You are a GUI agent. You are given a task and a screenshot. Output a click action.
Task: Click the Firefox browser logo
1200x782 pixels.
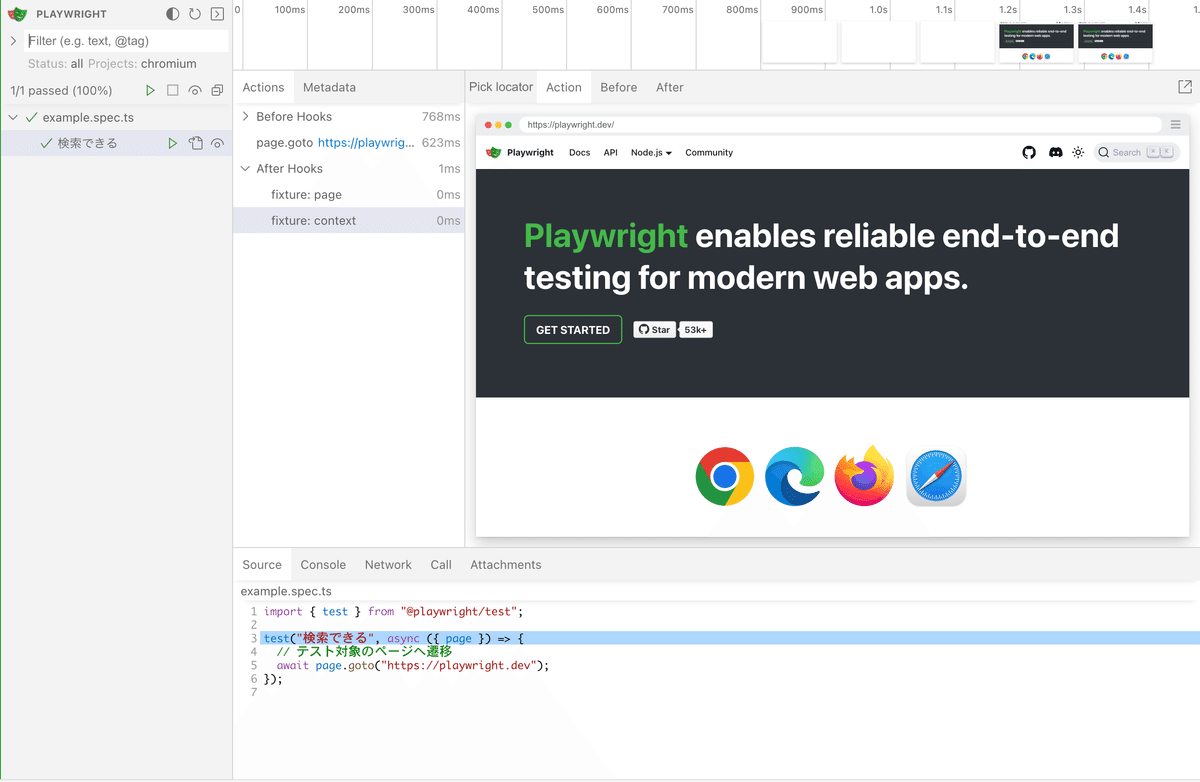[x=865, y=476]
